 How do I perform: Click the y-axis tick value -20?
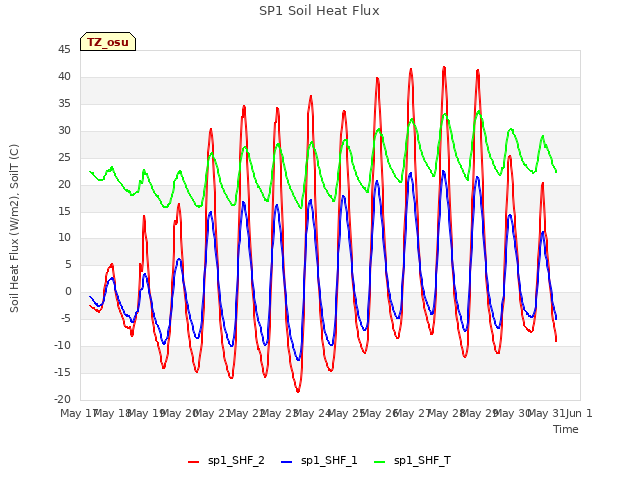62,399
